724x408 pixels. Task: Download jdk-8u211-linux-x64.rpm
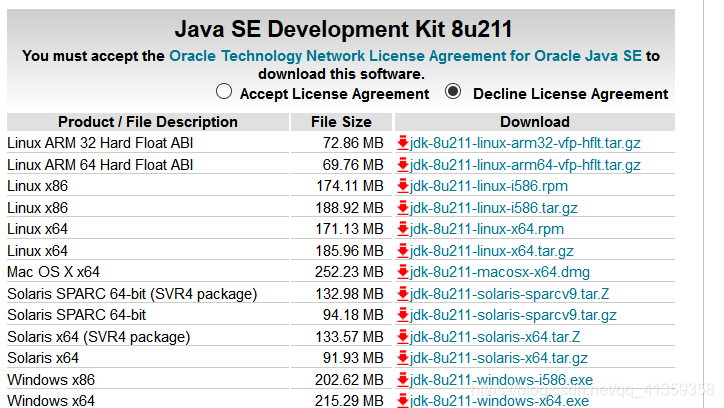click(487, 229)
